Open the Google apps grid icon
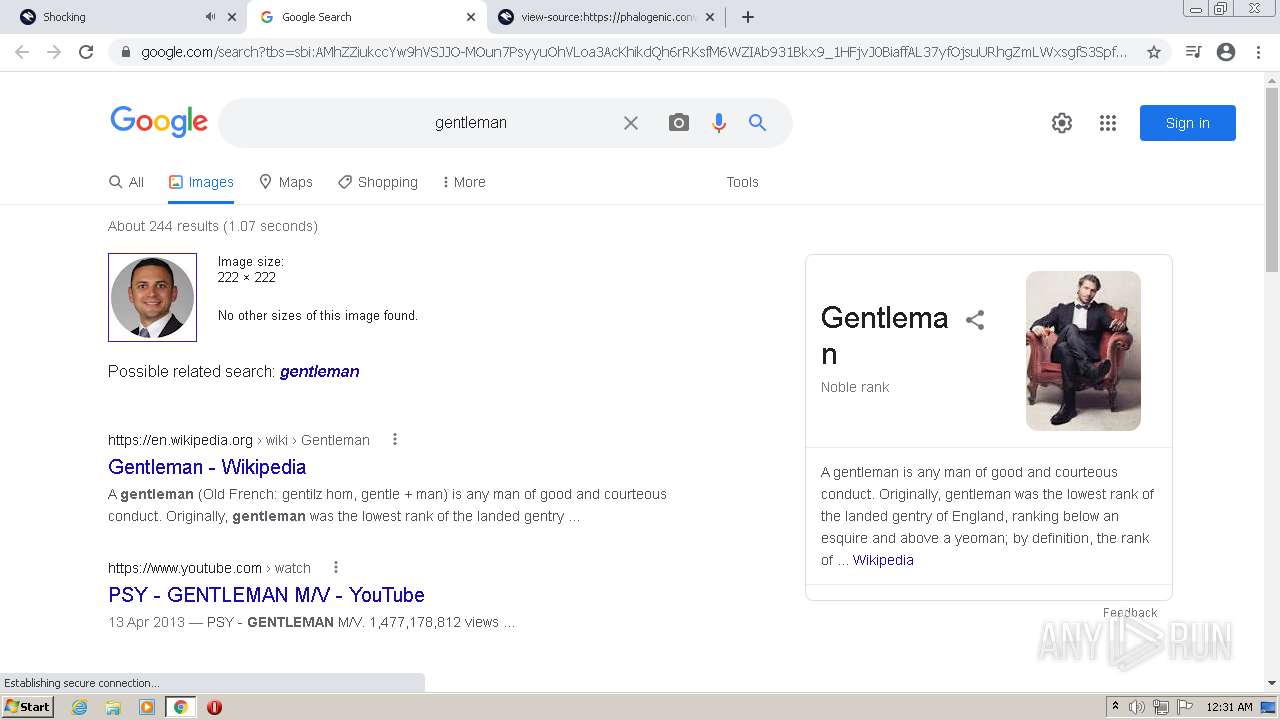 (x=1108, y=123)
